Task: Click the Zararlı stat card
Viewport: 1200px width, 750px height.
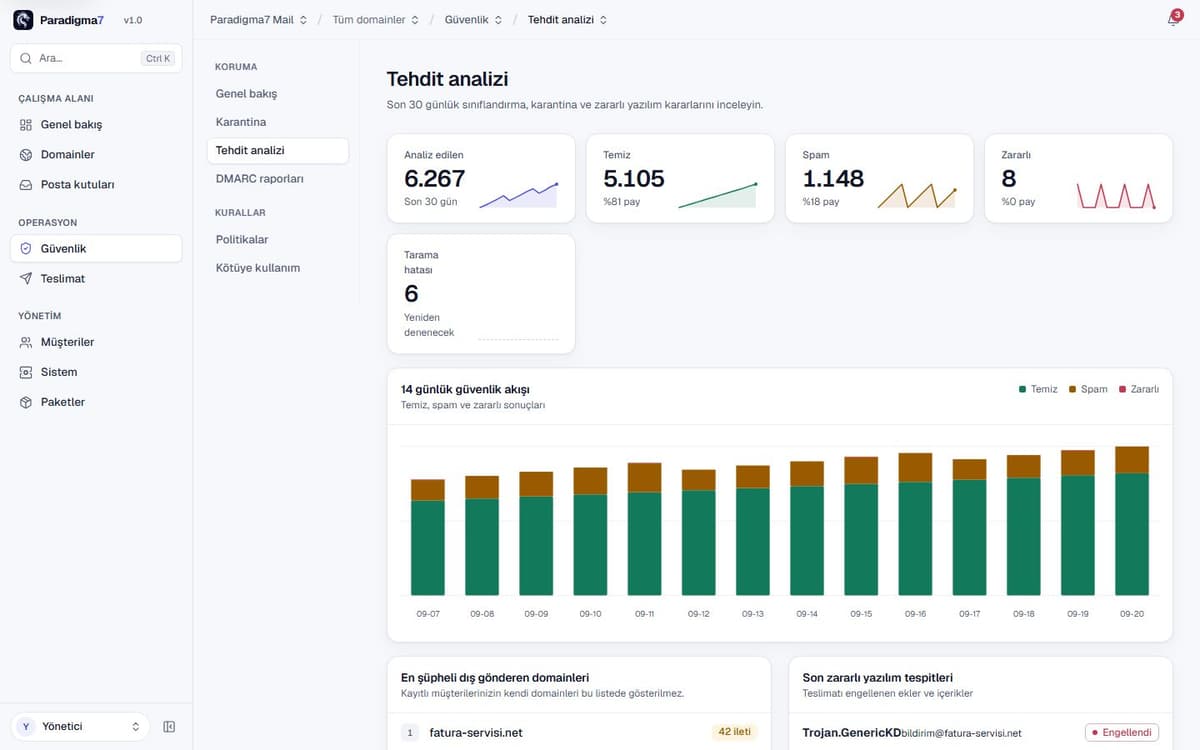Action: coord(1078,178)
